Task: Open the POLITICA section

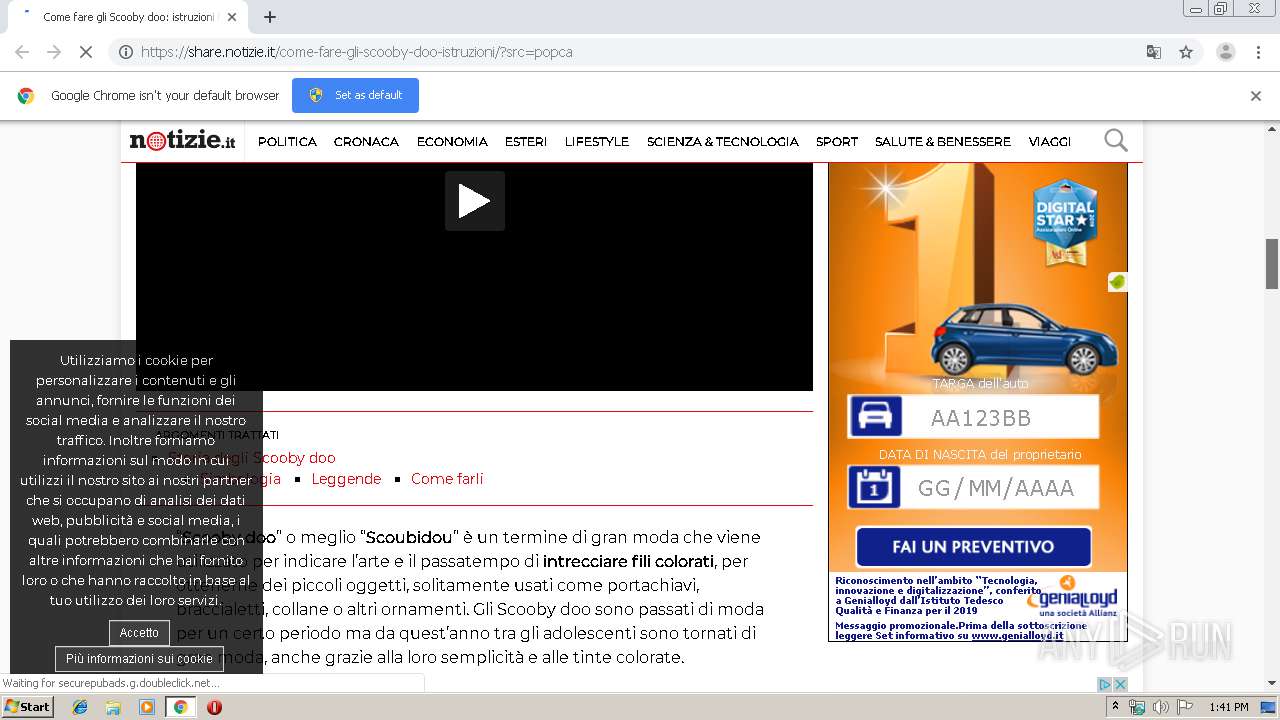Action: click(287, 142)
